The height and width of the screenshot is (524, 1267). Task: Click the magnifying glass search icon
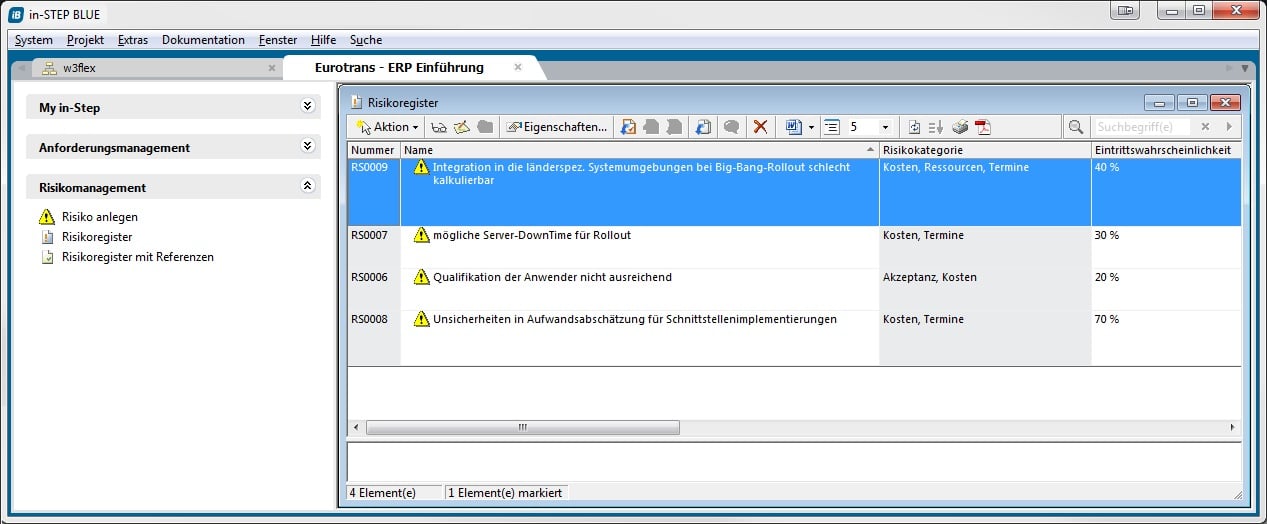1075,127
